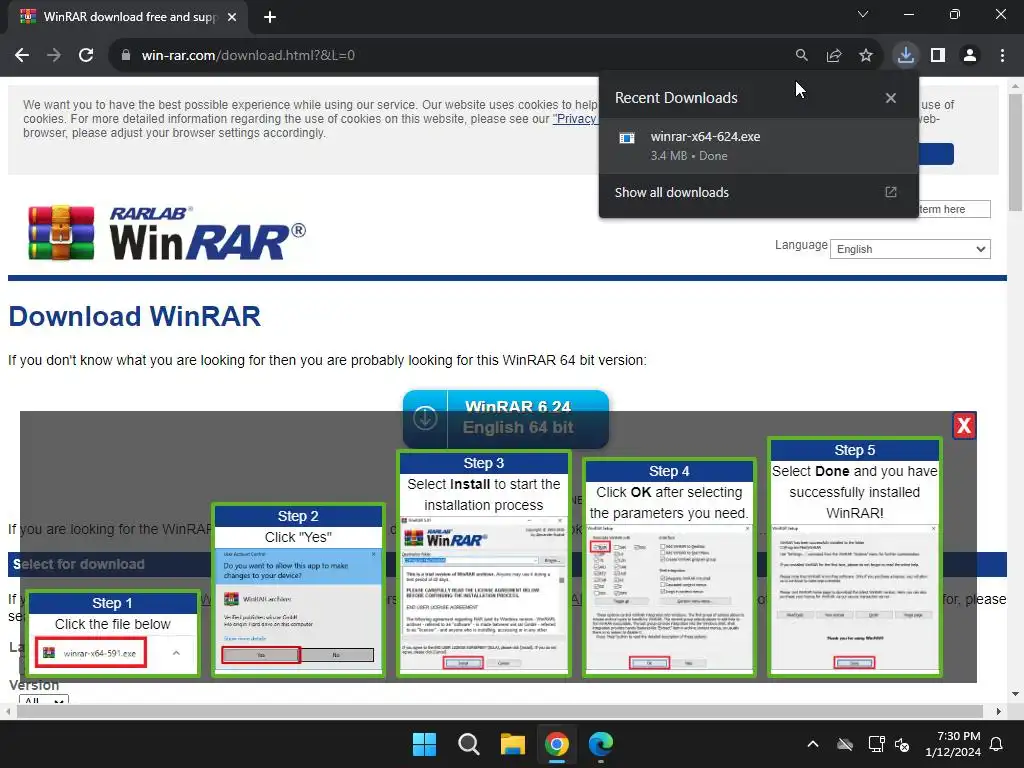Image resolution: width=1024 pixels, height=768 pixels.
Task: Open Chrome's three-dot menu
Action: [1002, 56]
